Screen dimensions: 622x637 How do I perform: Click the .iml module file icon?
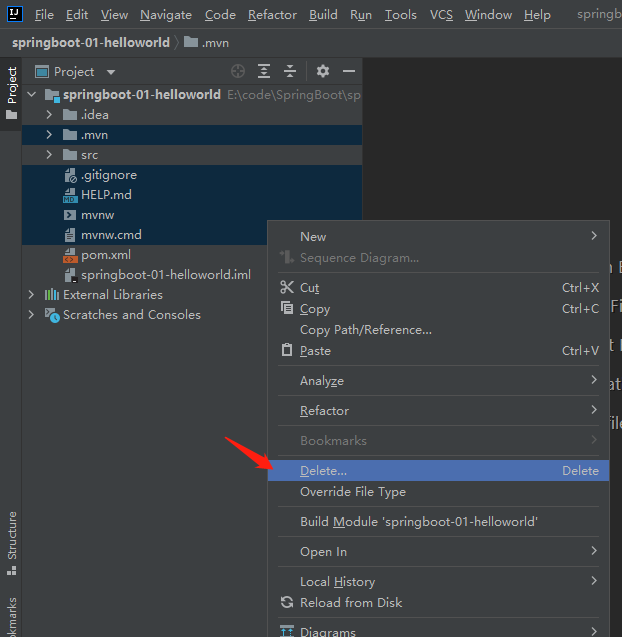70,275
